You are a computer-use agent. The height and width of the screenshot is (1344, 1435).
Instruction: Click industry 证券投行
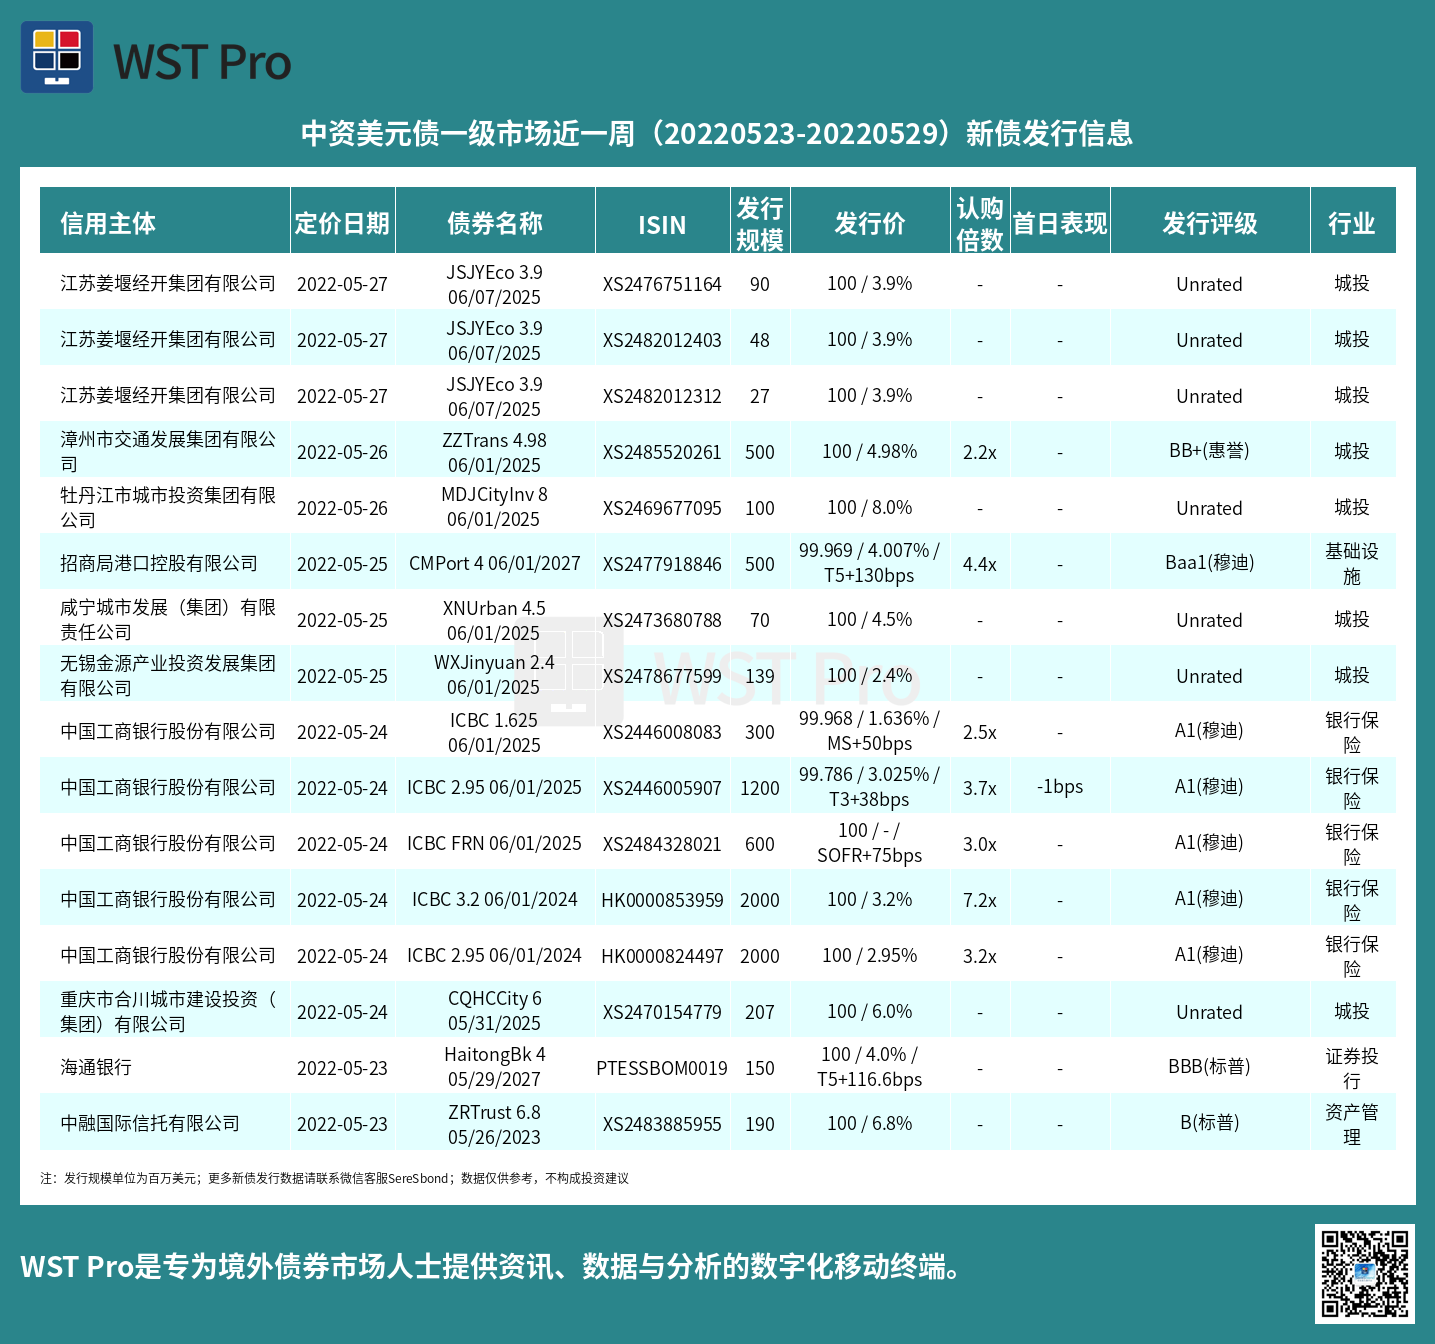1352,1068
